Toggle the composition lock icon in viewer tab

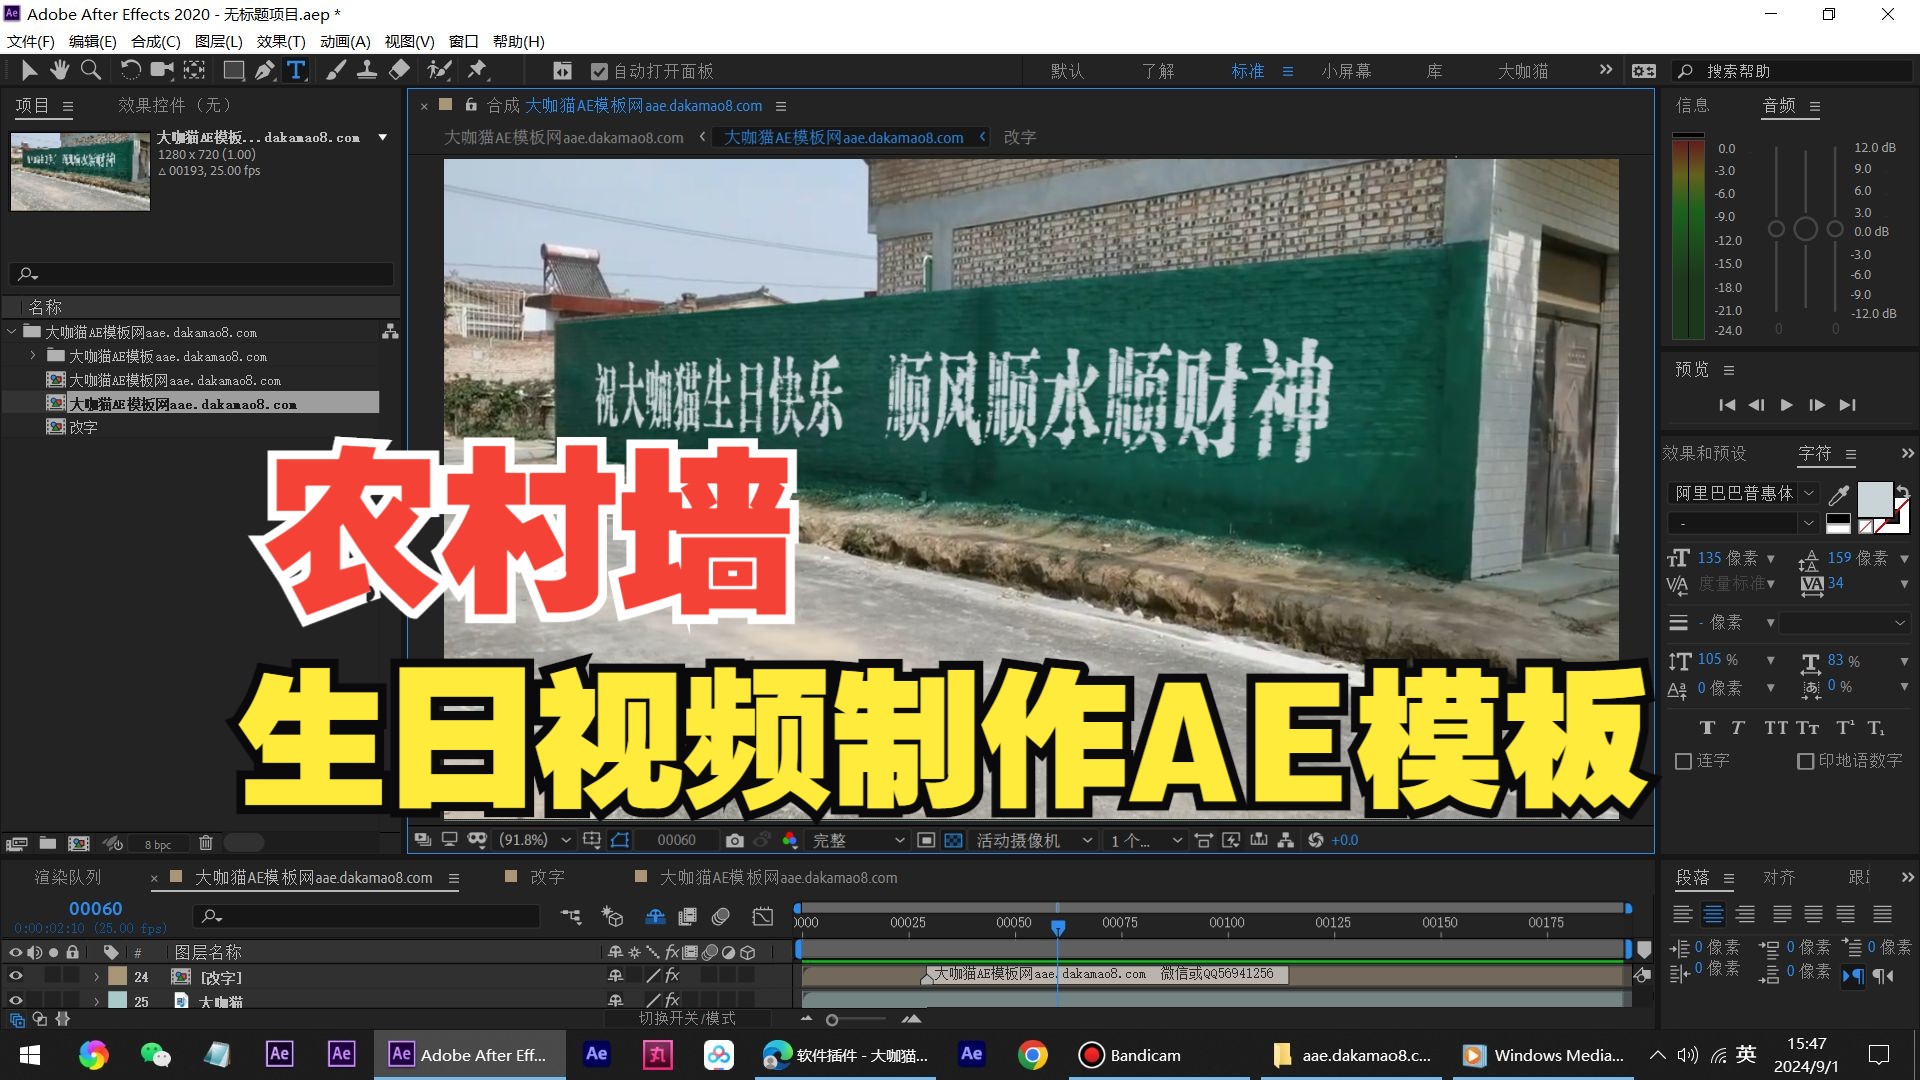tap(471, 105)
